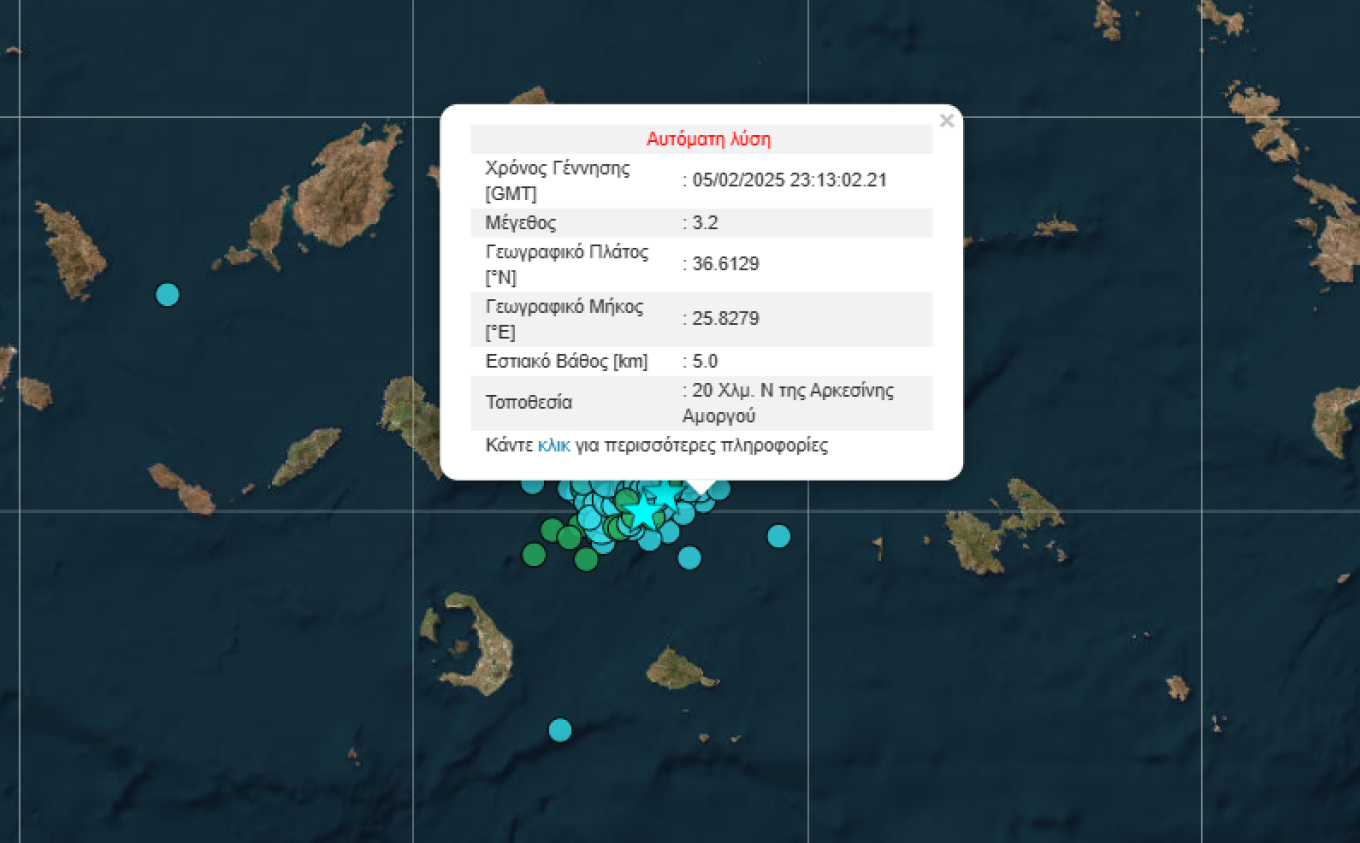Click the magnitude value 3.2
This screenshot has width=1360, height=843.
705,222
